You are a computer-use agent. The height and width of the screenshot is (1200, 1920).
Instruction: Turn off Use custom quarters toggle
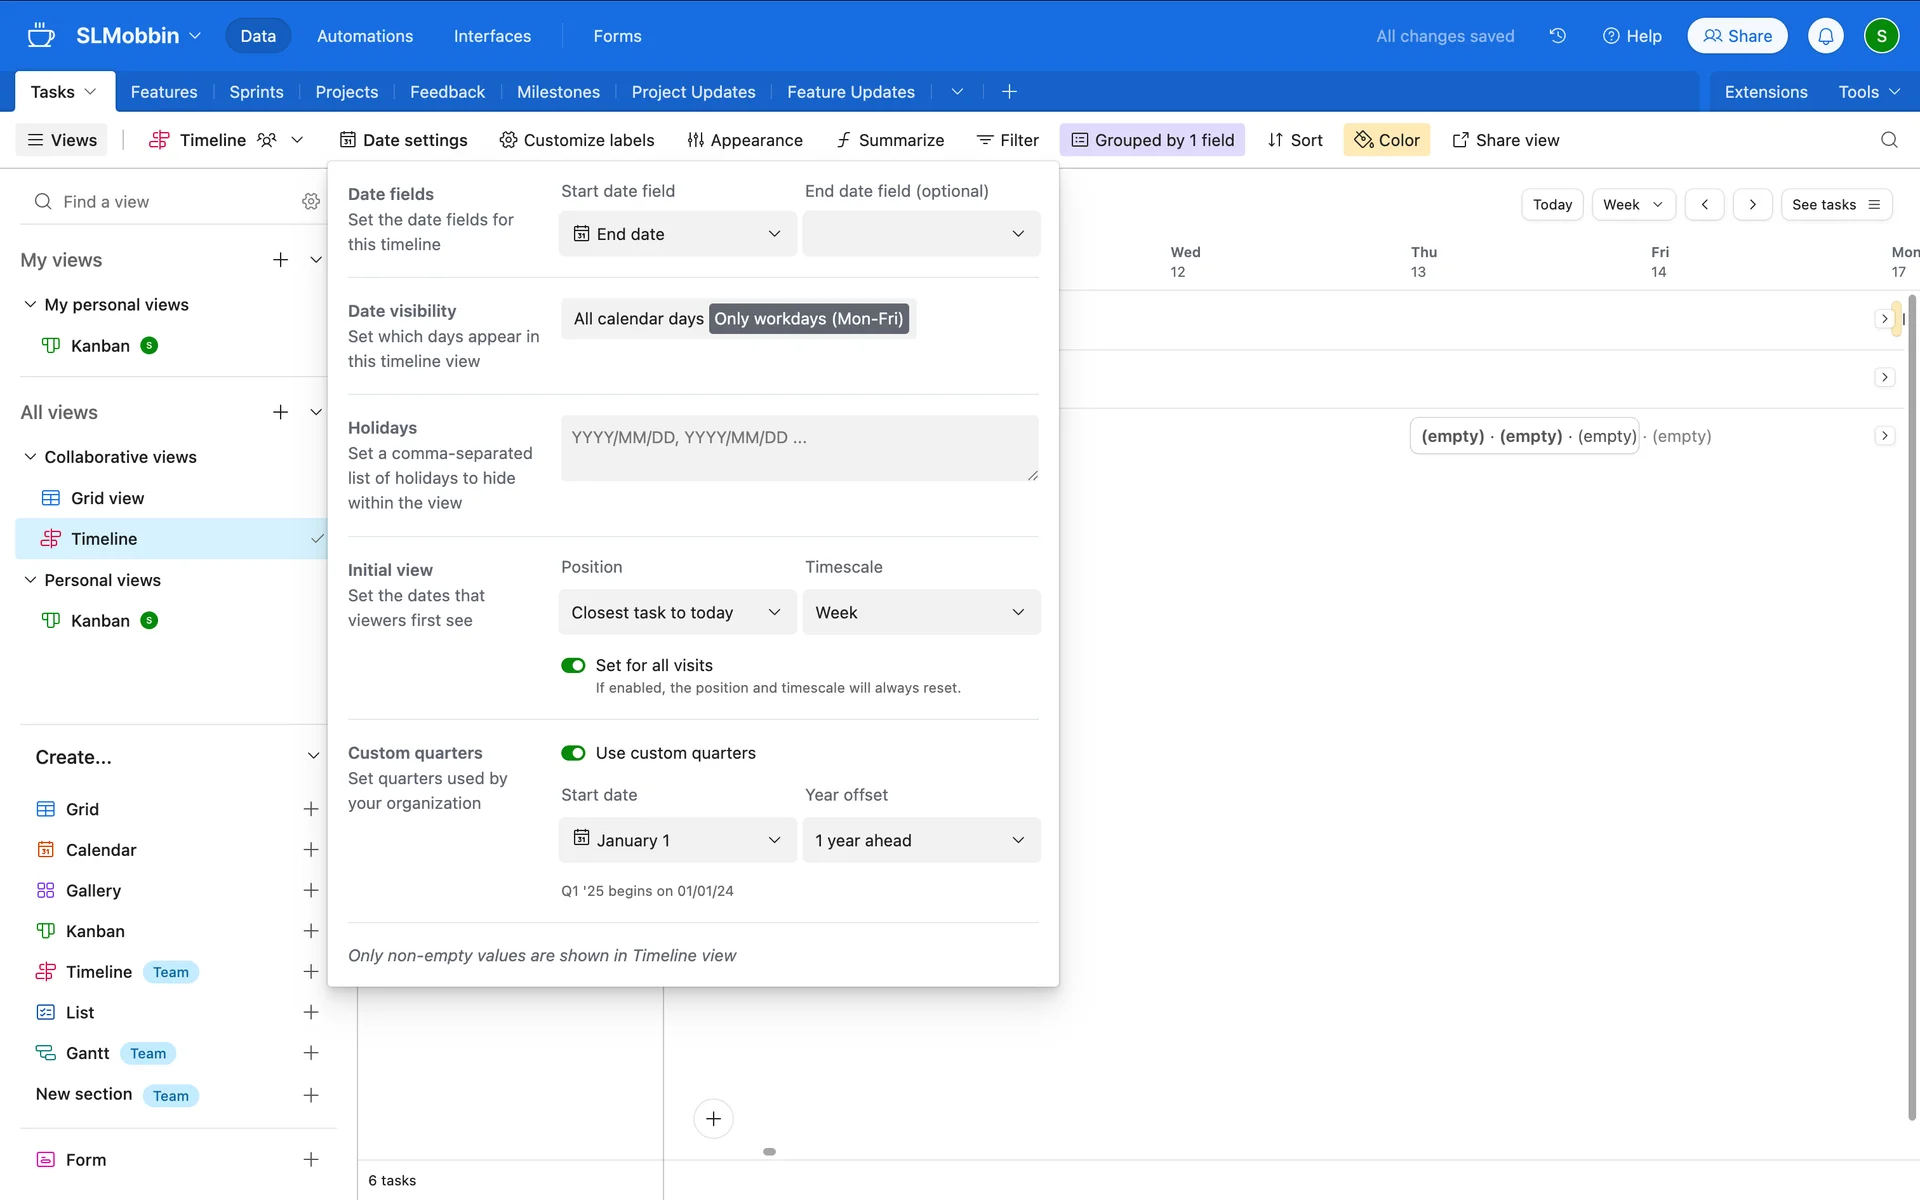pyautogui.click(x=573, y=753)
